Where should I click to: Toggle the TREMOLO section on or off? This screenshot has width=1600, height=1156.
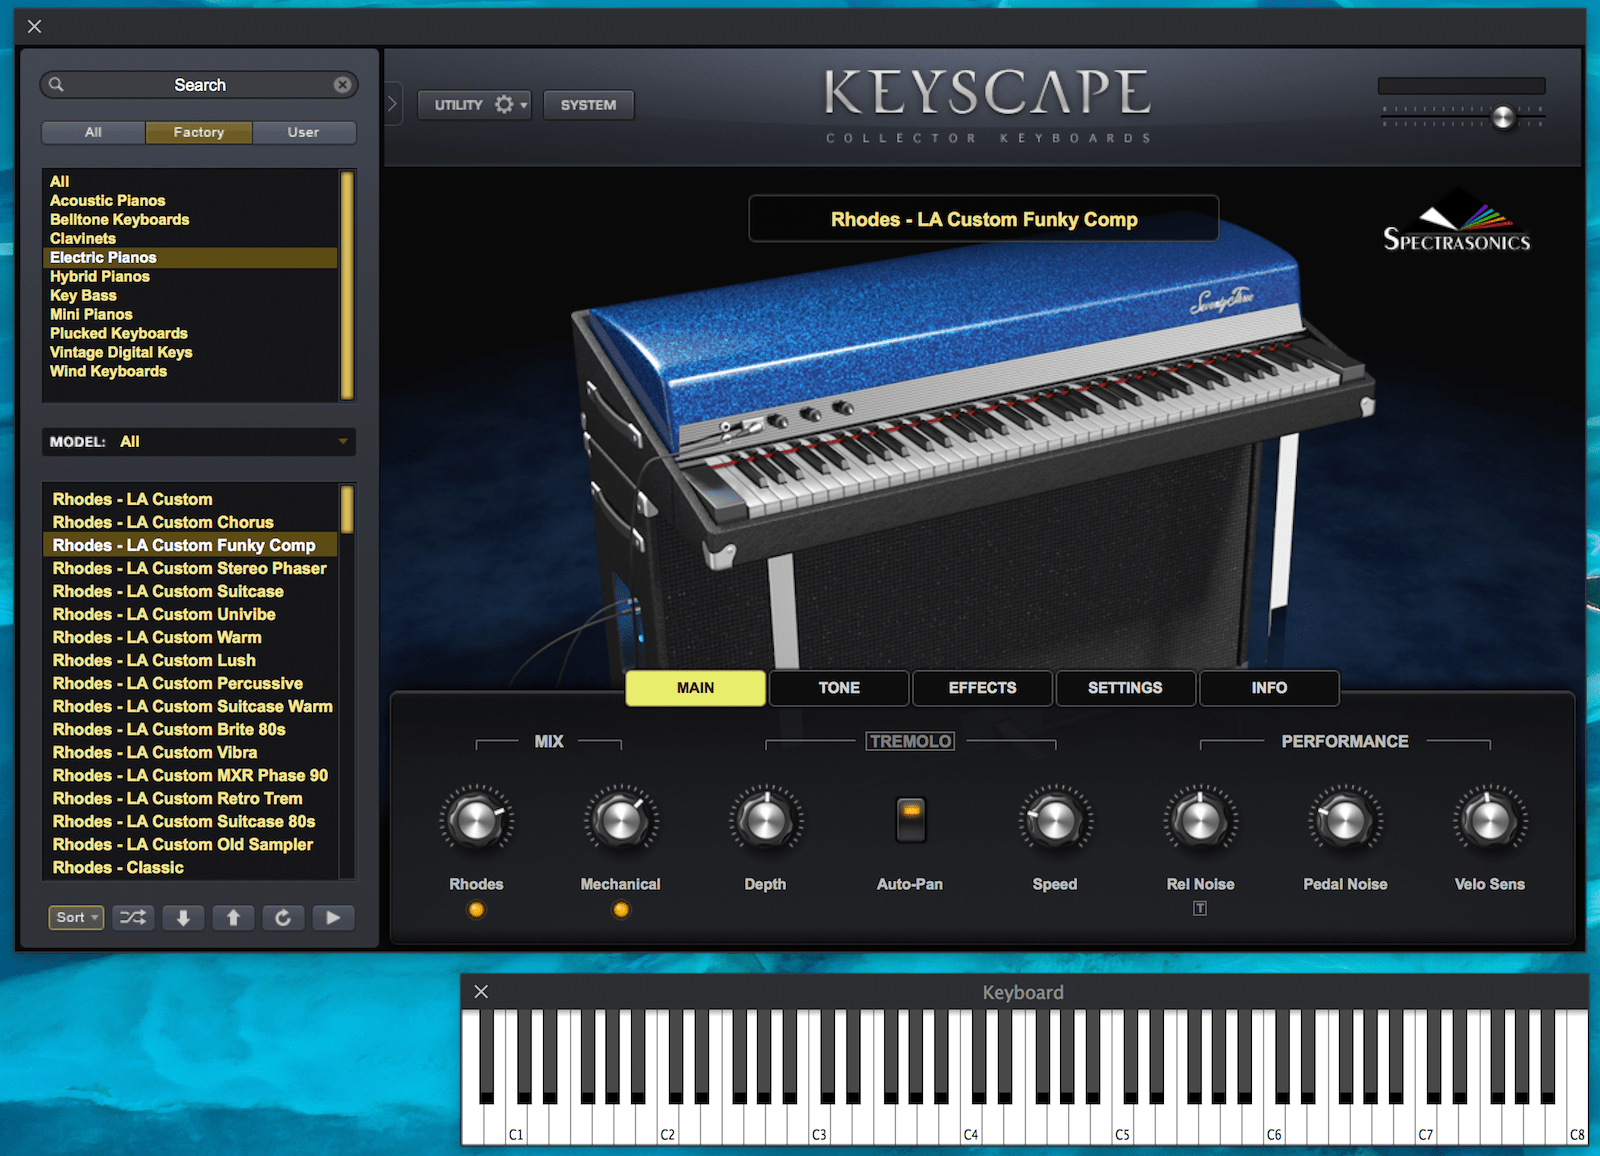pos(910,741)
